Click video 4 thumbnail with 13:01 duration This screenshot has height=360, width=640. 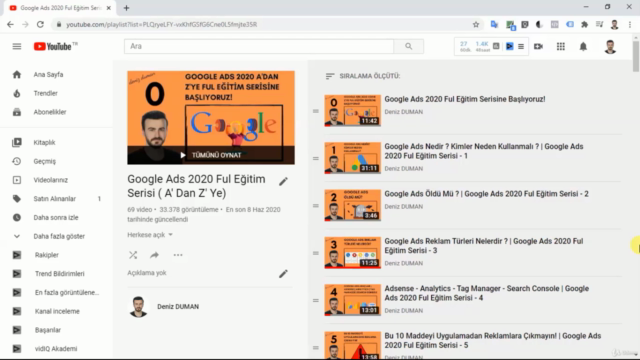[353, 300]
